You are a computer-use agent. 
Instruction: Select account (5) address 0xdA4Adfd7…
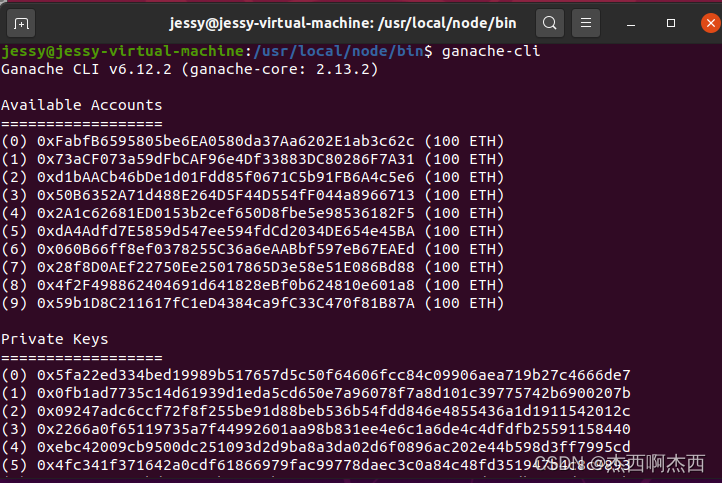pyautogui.click(x=226, y=231)
